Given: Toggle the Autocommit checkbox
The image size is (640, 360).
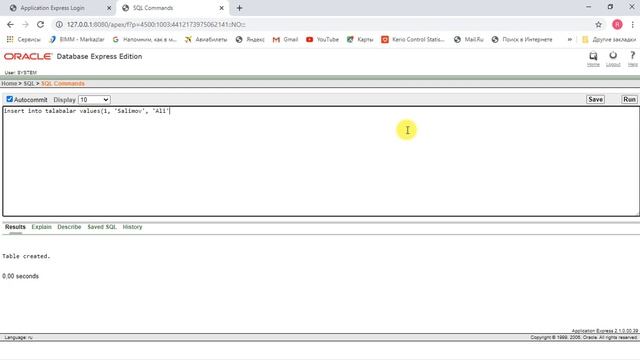Looking at the screenshot, I should [9, 99].
